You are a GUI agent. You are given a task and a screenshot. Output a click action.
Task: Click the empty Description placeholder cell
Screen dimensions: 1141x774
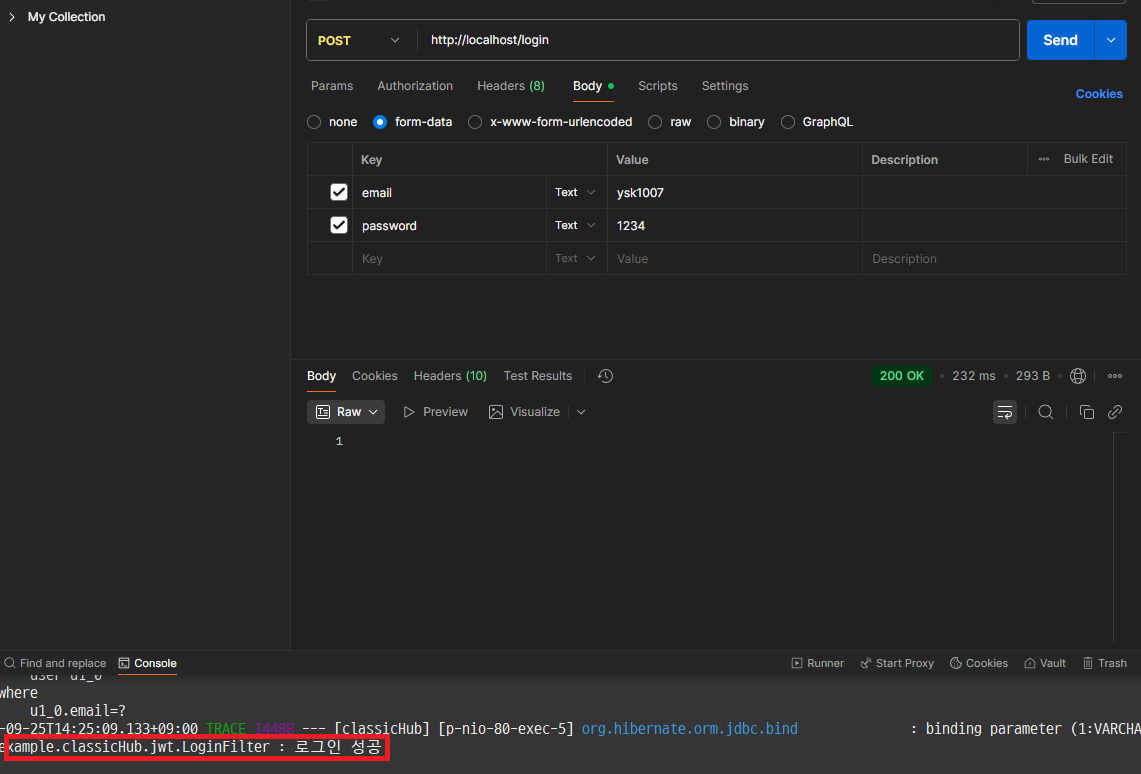994,258
